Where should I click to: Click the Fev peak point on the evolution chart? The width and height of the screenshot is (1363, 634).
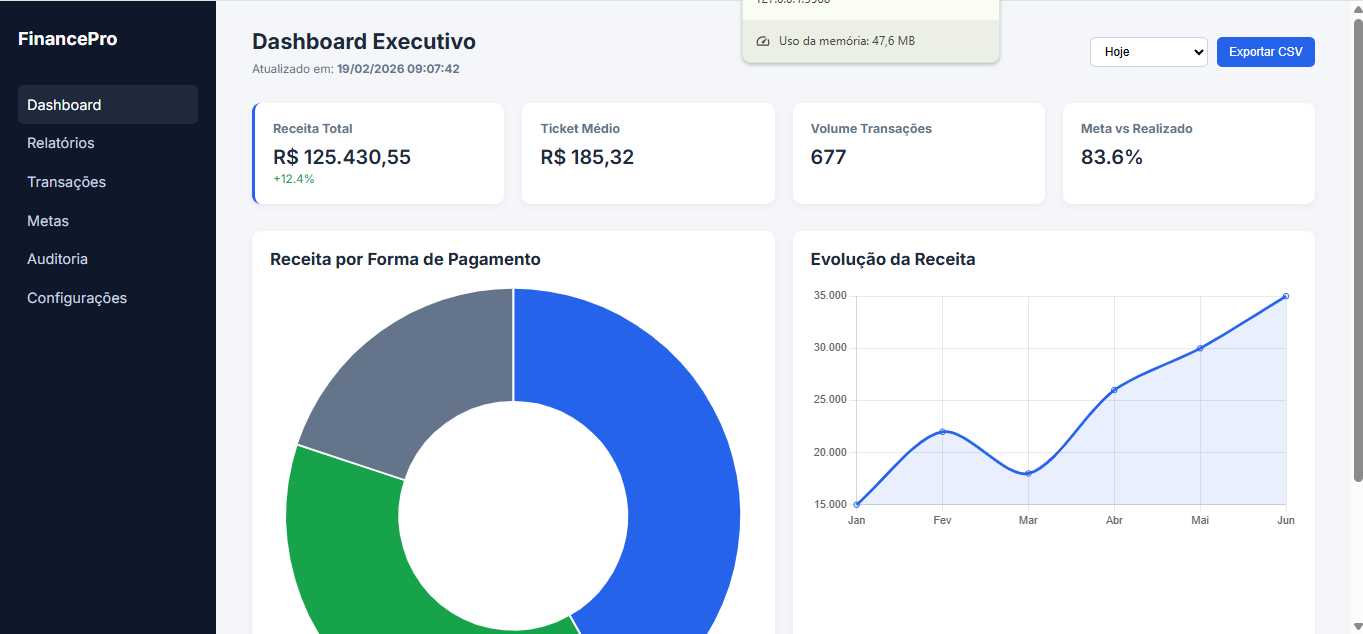(941, 431)
